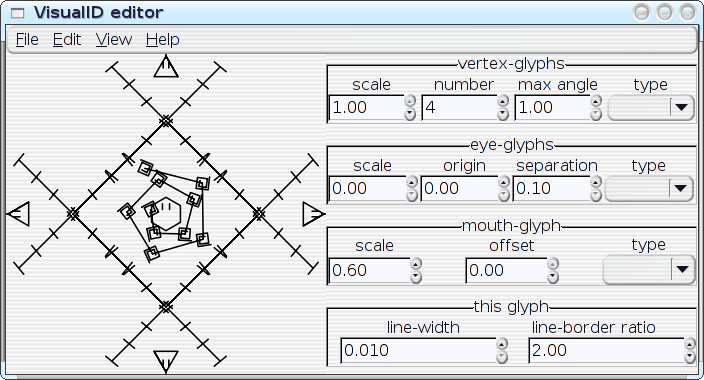Screen dimensions: 704x380
Task: Decrease eye-glyphs scale with down arrow
Action: 412,195
